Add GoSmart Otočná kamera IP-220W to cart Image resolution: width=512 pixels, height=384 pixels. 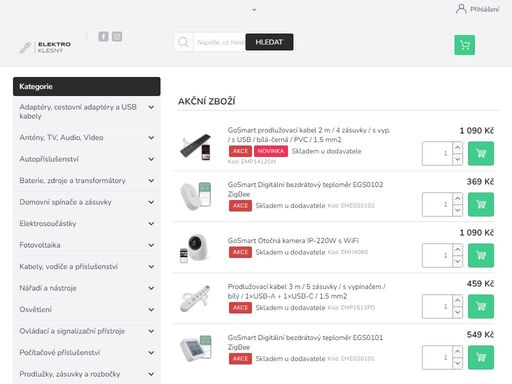[481, 255]
